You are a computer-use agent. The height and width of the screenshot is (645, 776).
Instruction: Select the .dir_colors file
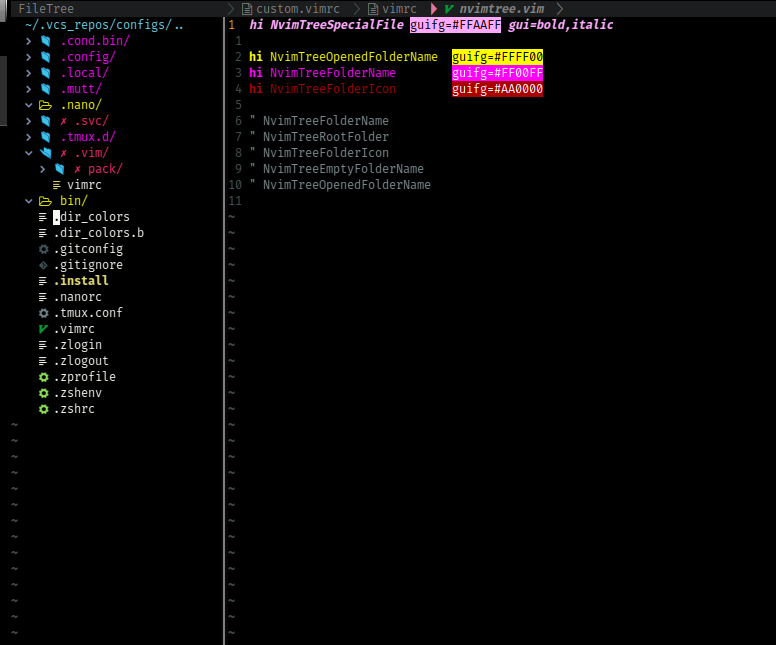pyautogui.click(x=92, y=217)
